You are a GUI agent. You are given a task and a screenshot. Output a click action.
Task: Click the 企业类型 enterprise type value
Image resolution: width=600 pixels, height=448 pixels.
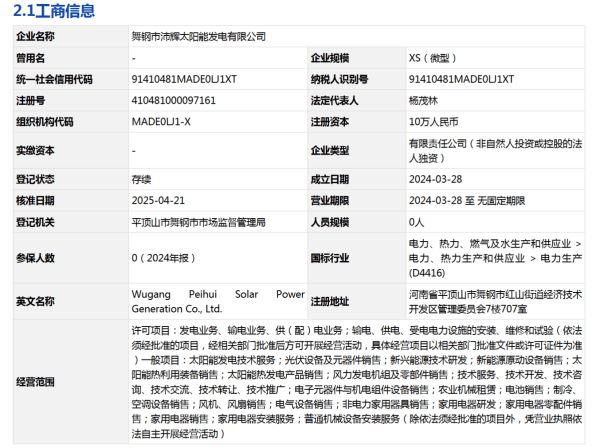pos(492,151)
